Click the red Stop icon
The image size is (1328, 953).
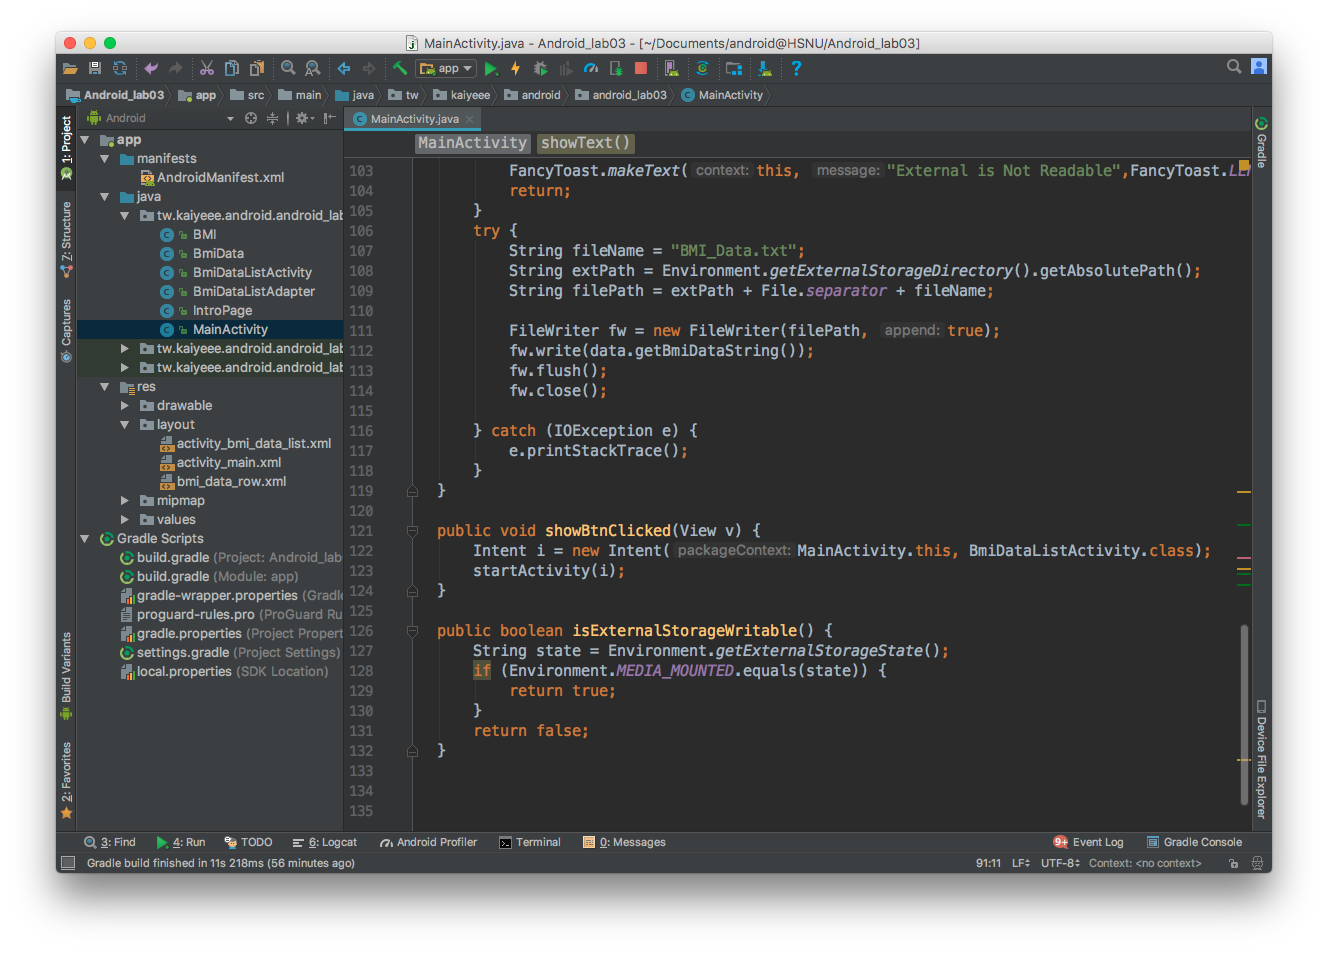point(641,68)
